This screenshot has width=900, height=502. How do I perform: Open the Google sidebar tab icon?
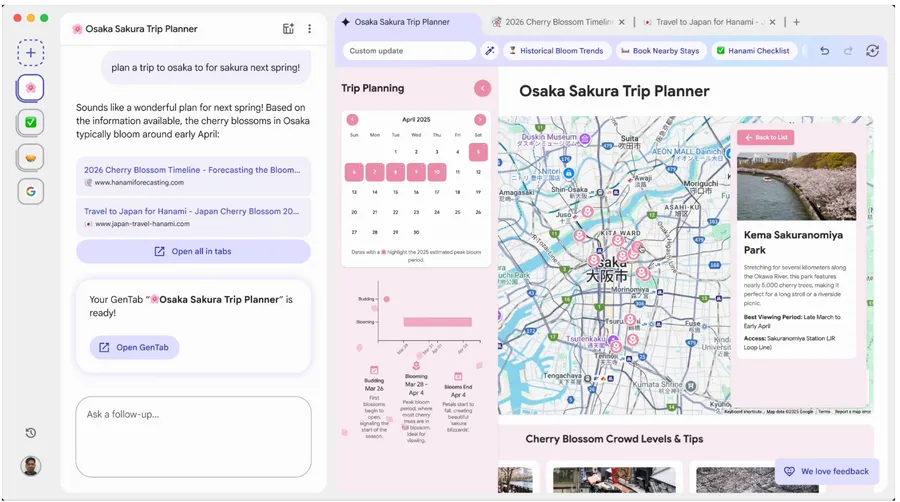coord(30,192)
